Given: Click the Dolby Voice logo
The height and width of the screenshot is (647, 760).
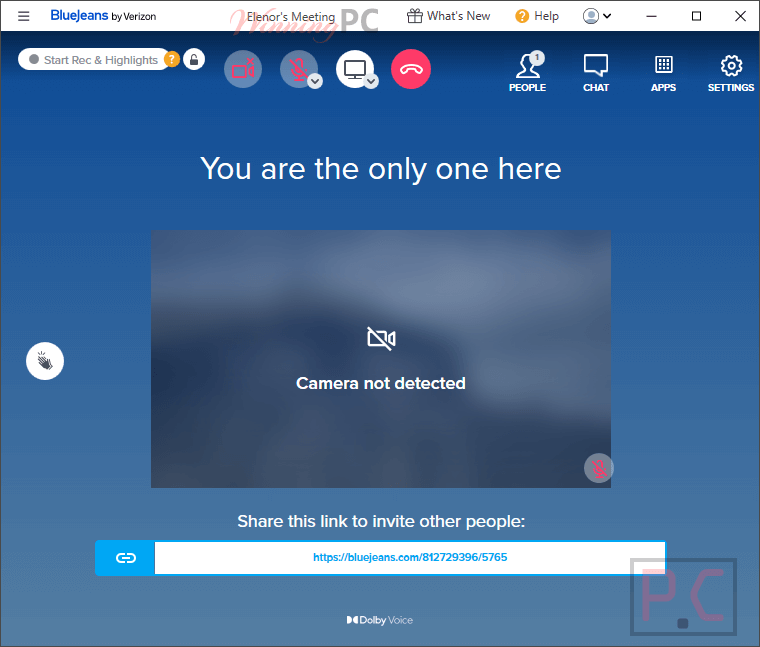Looking at the screenshot, I should pyautogui.click(x=380, y=620).
